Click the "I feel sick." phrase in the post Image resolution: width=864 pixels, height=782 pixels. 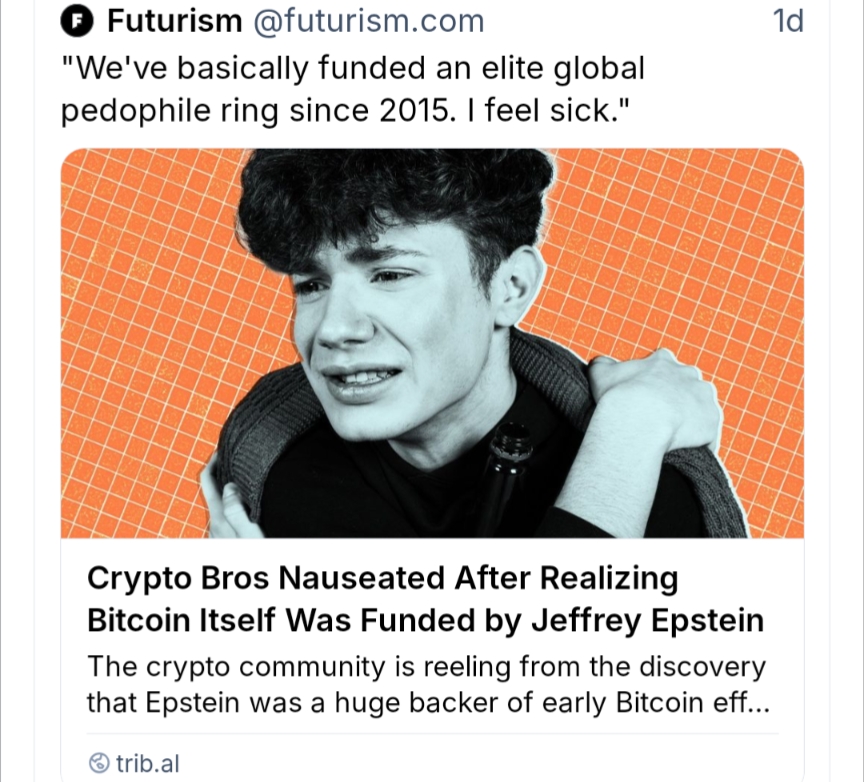pos(553,109)
